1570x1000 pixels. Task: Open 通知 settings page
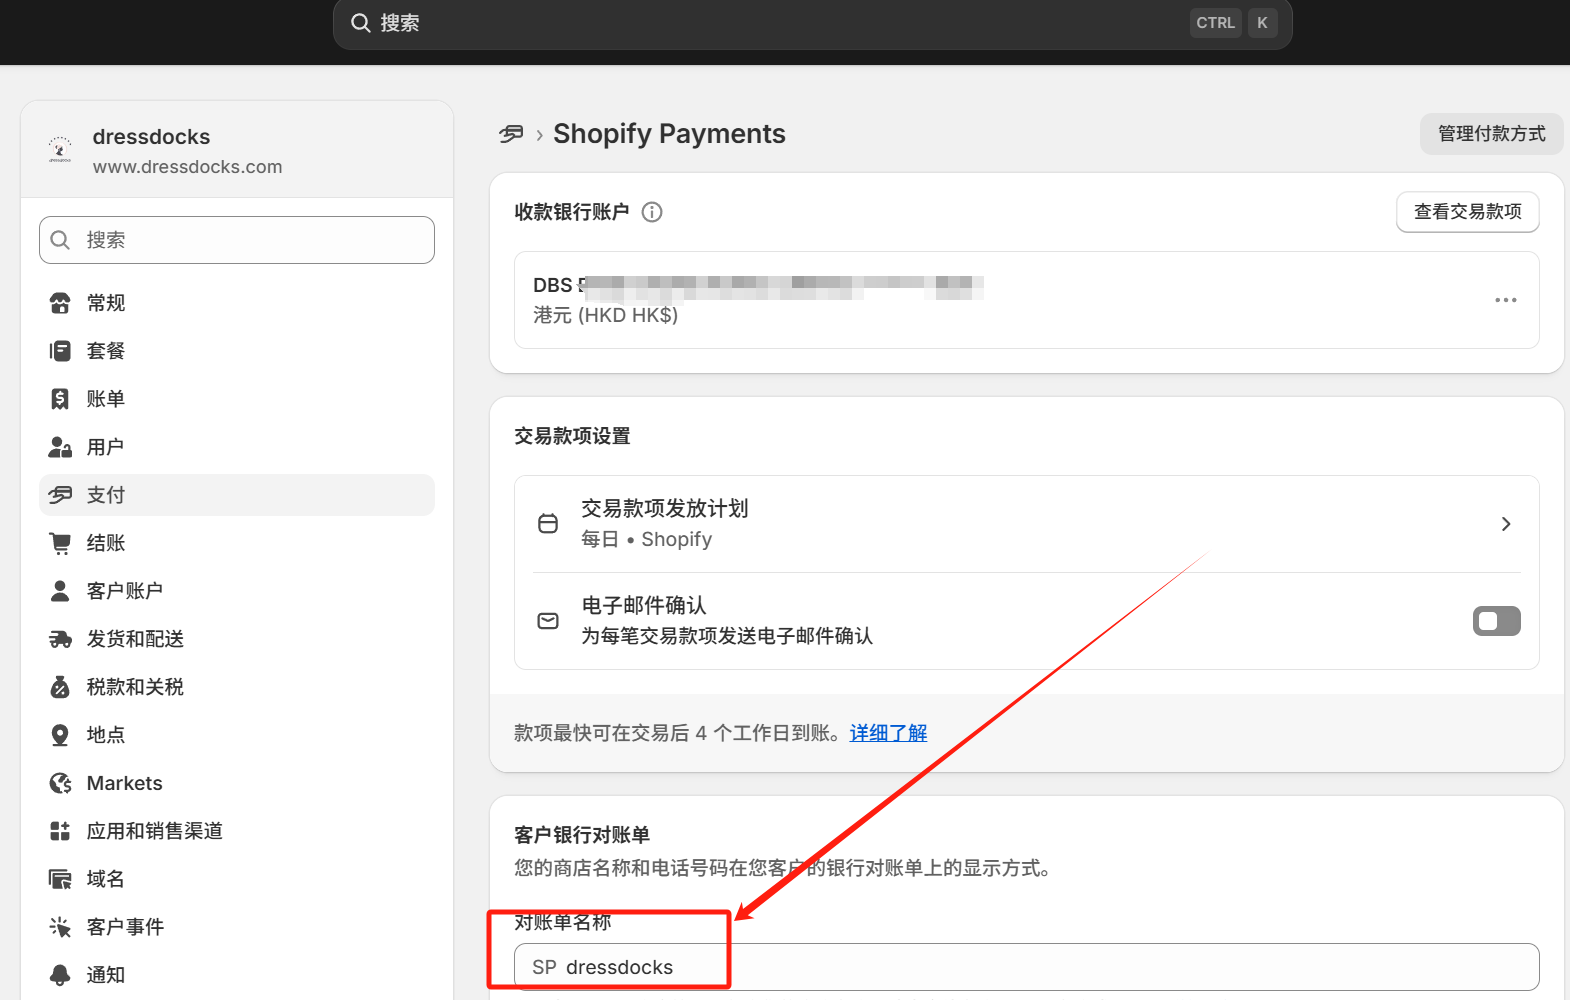coord(237,975)
